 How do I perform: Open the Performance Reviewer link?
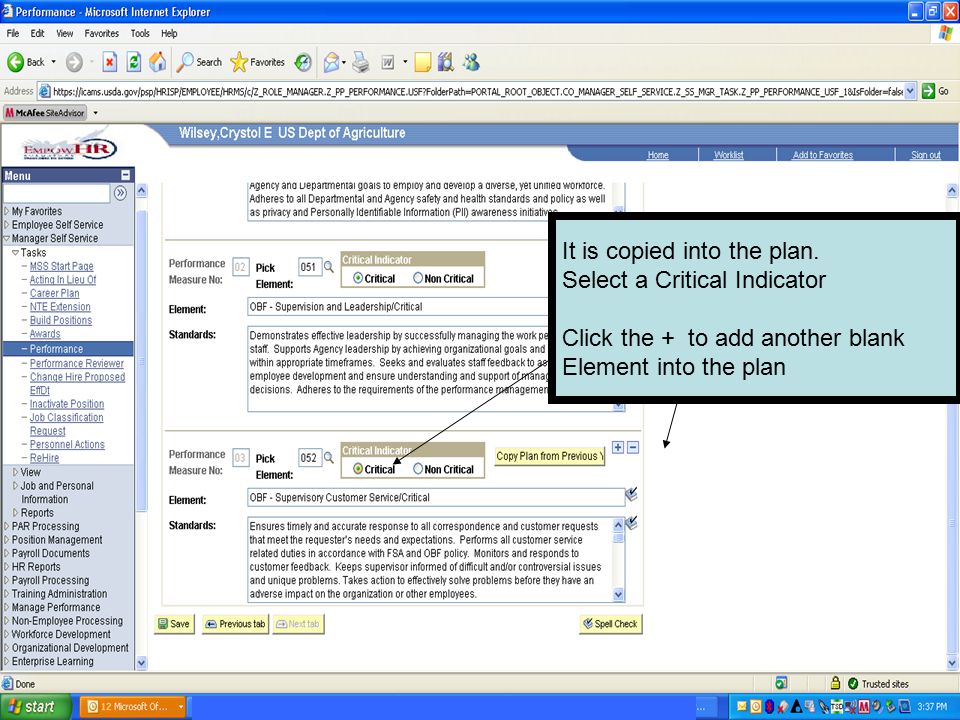77,363
